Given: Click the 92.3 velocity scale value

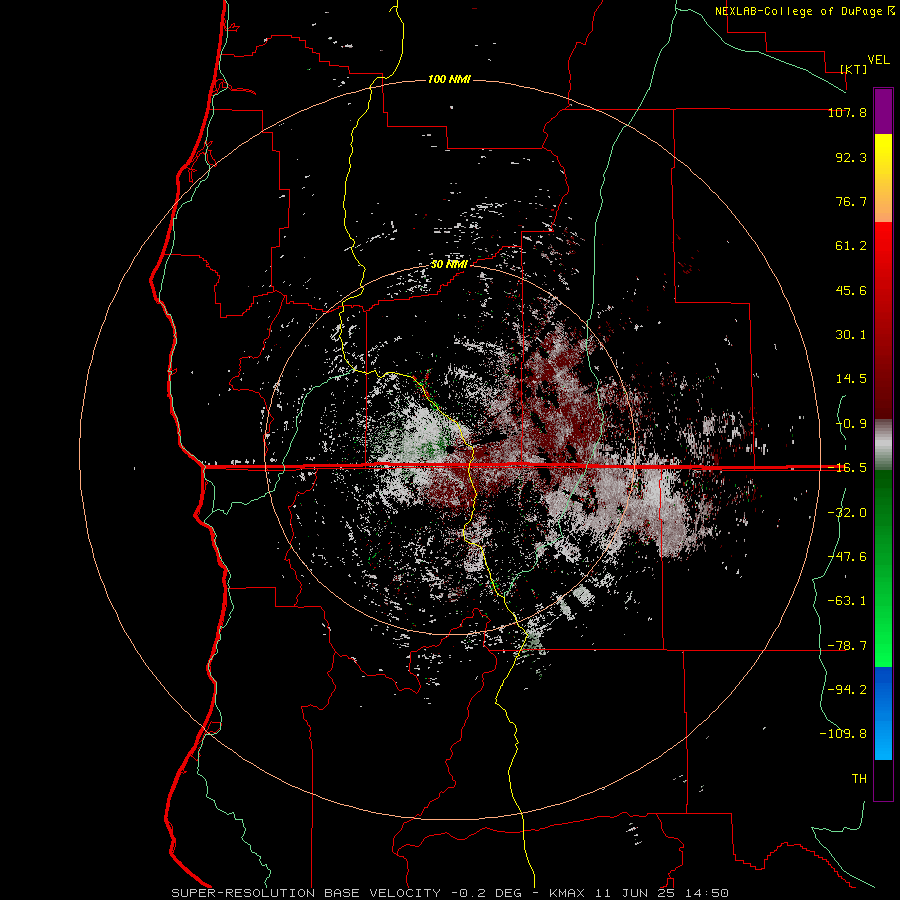Looking at the screenshot, I should (851, 157).
